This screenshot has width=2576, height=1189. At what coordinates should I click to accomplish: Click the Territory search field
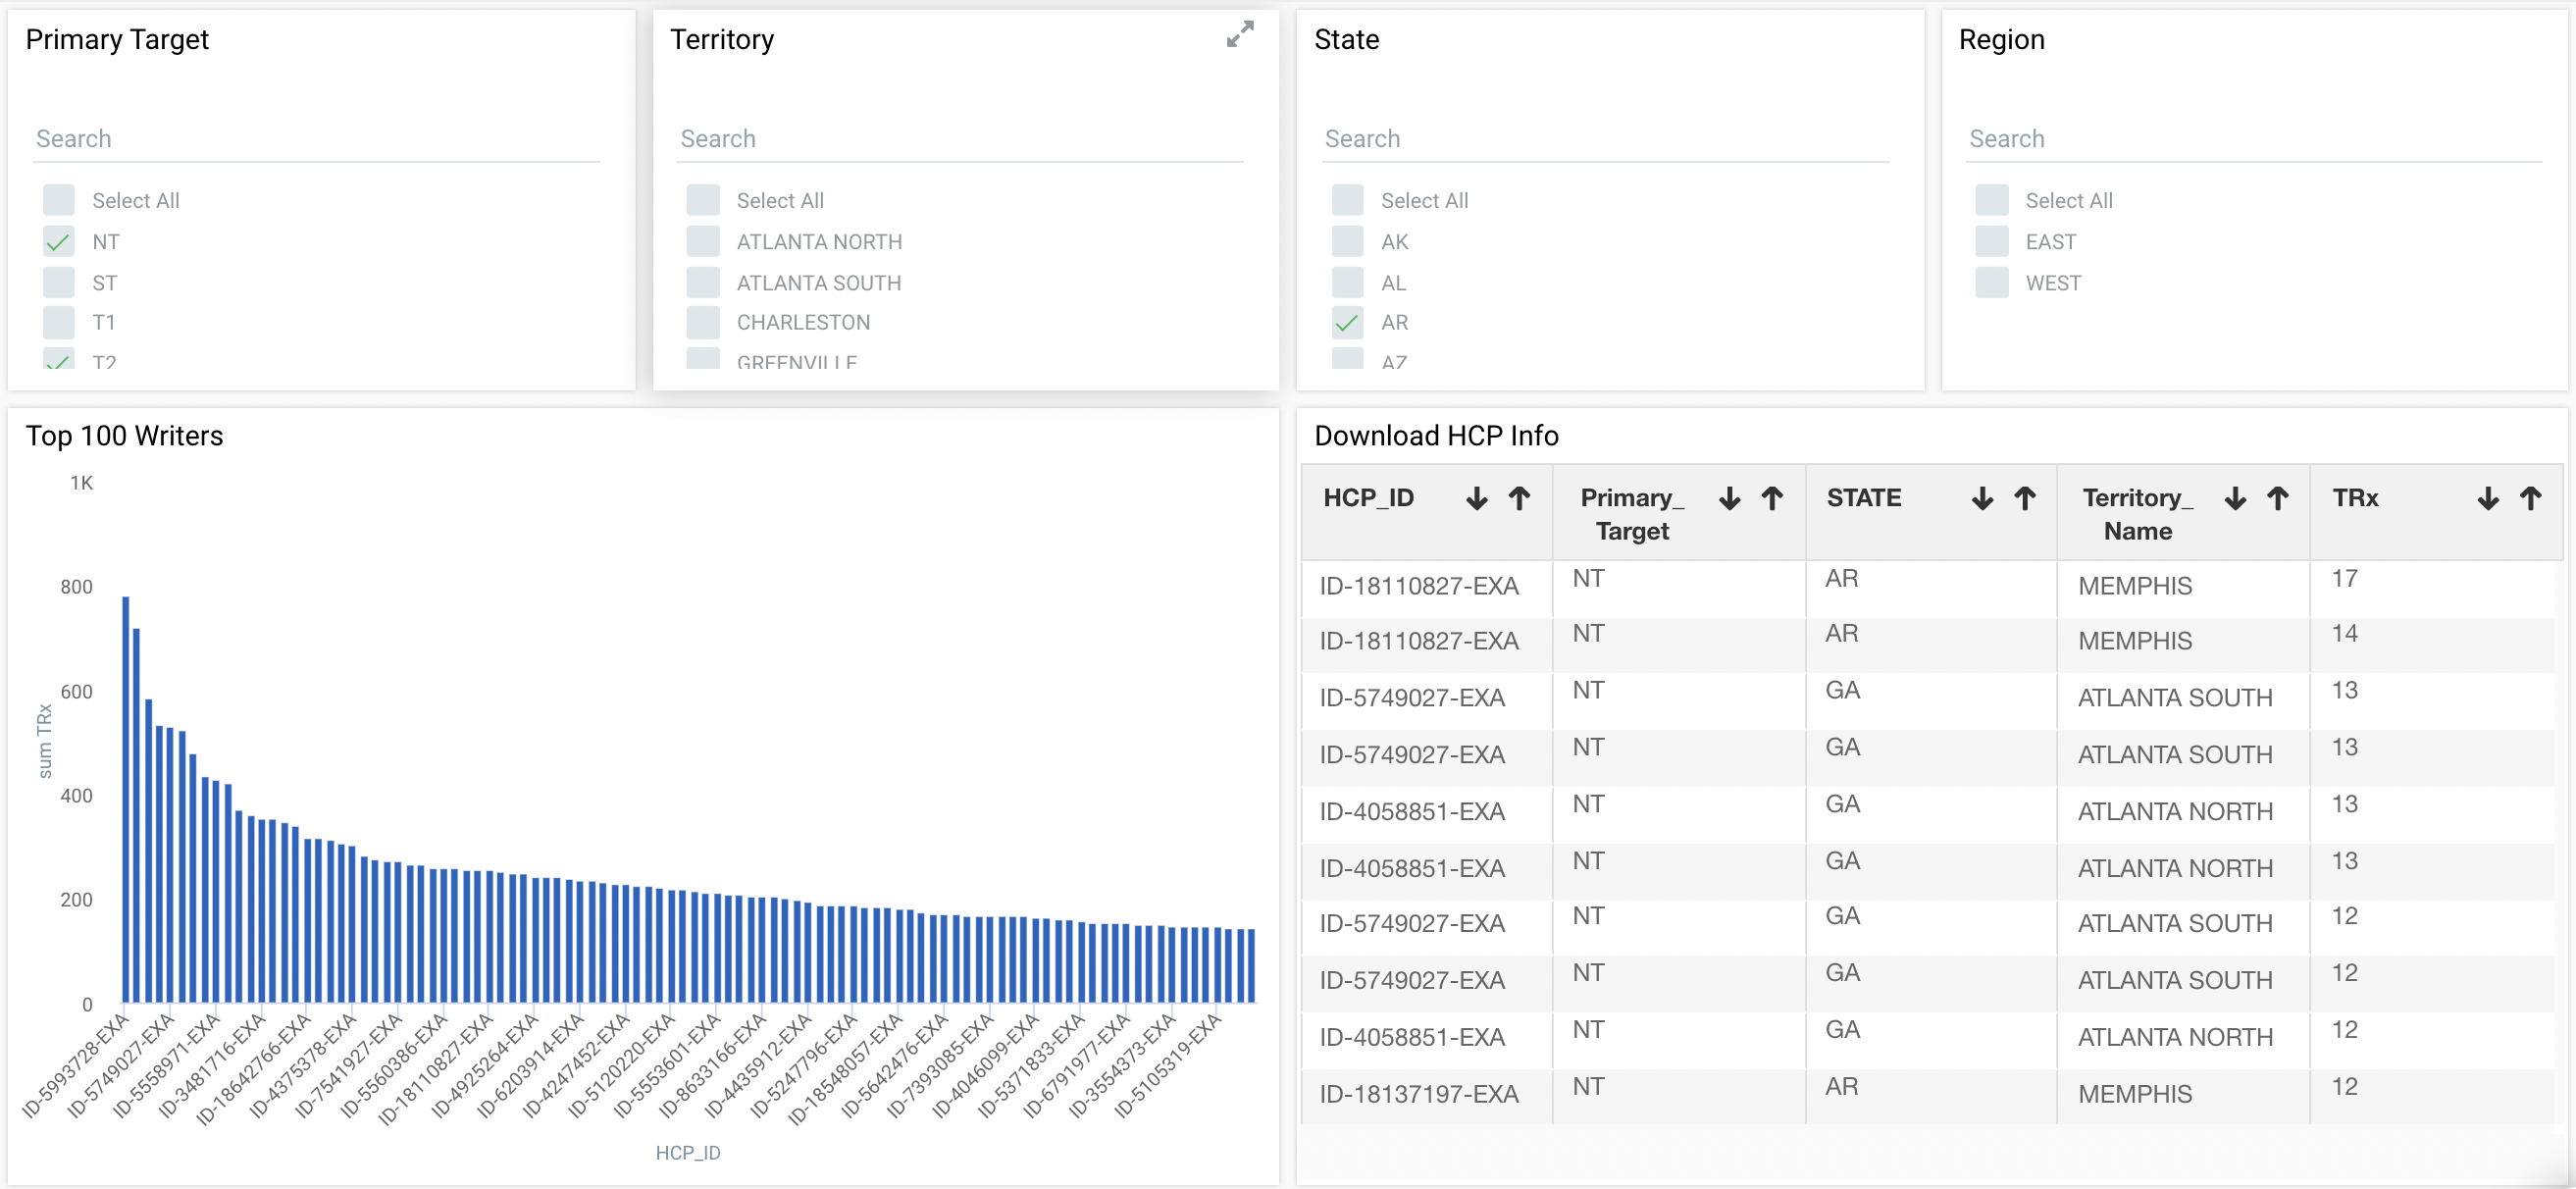tap(960, 139)
